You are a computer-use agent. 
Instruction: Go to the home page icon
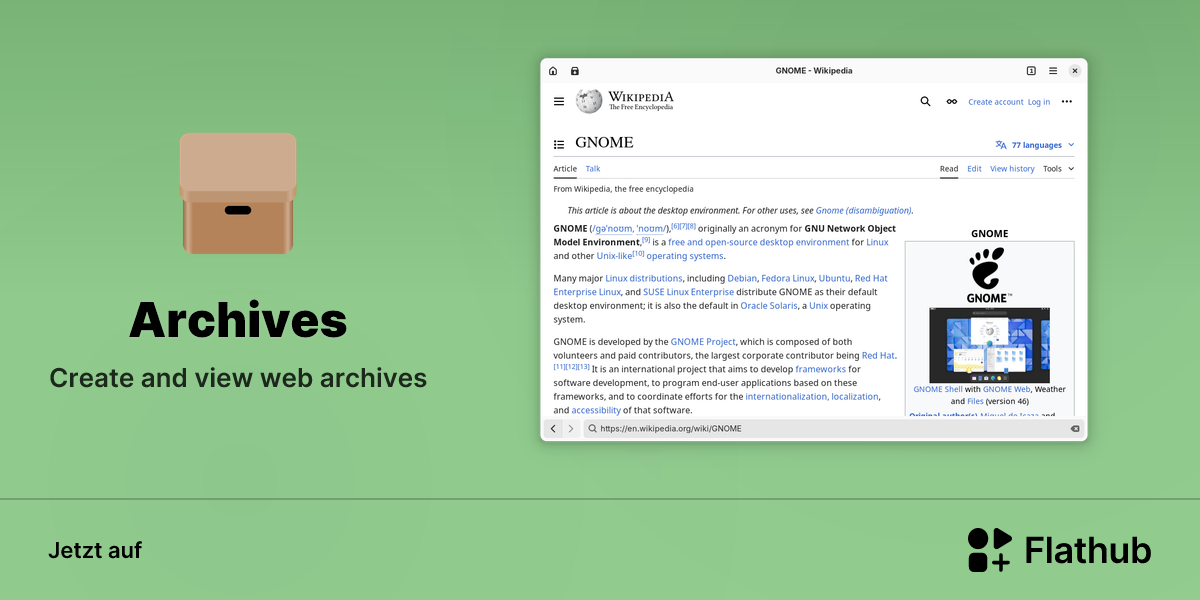point(553,71)
